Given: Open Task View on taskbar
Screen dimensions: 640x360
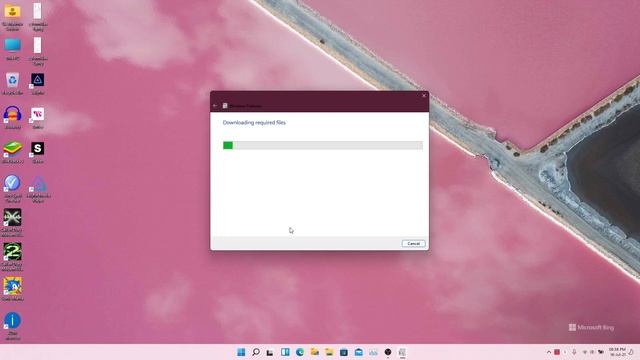Looking at the screenshot, I should [x=270, y=352].
